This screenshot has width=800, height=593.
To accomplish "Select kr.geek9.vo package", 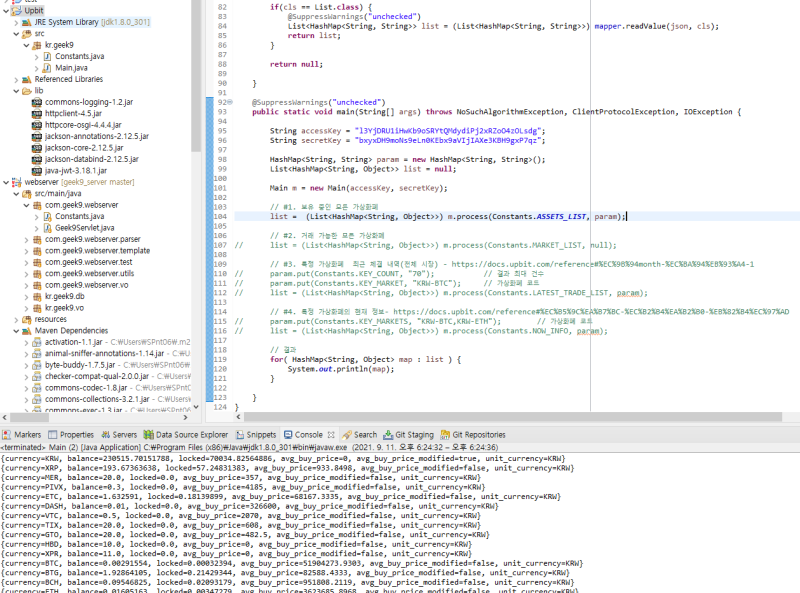I will coord(64,308).
